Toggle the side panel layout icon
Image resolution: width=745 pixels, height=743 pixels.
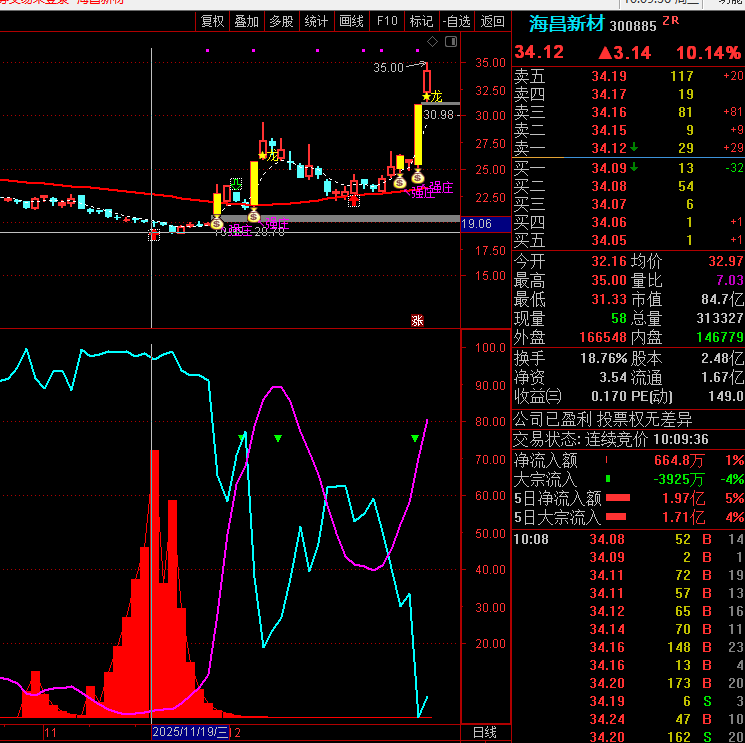tap(449, 41)
